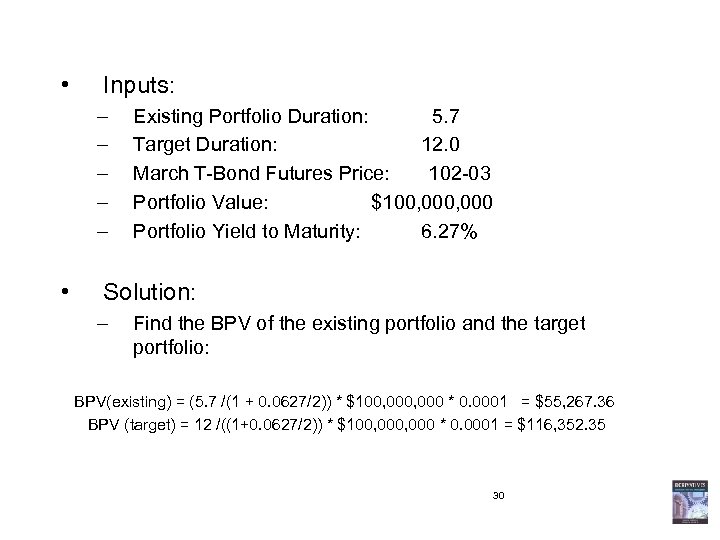Image resolution: width=720 pixels, height=540 pixels.
Task: Select the "Solution:" heading
Action: [155, 292]
